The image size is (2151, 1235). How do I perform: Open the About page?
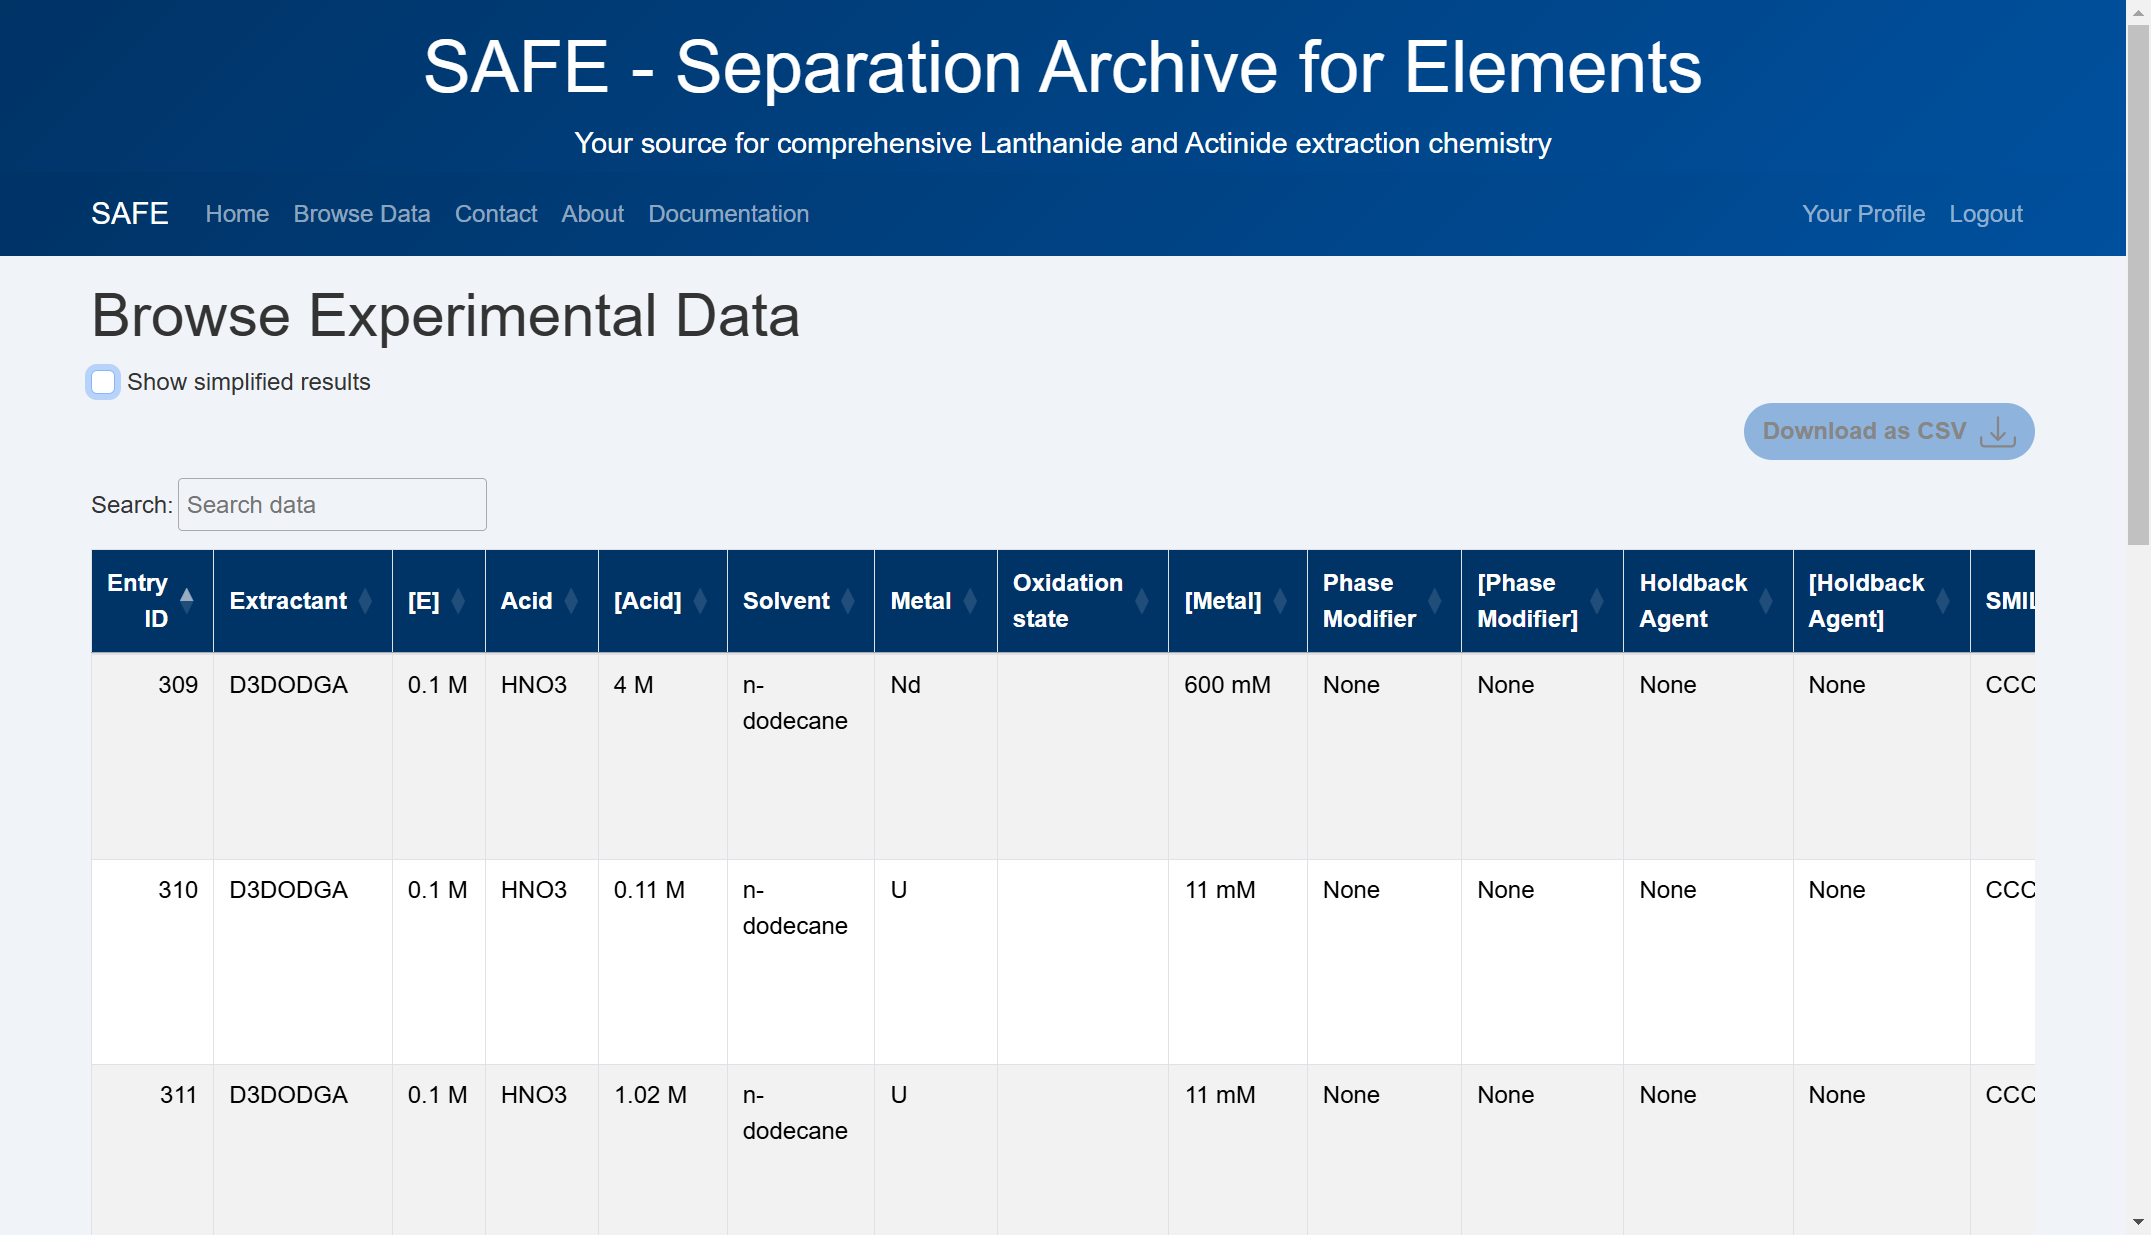point(592,214)
